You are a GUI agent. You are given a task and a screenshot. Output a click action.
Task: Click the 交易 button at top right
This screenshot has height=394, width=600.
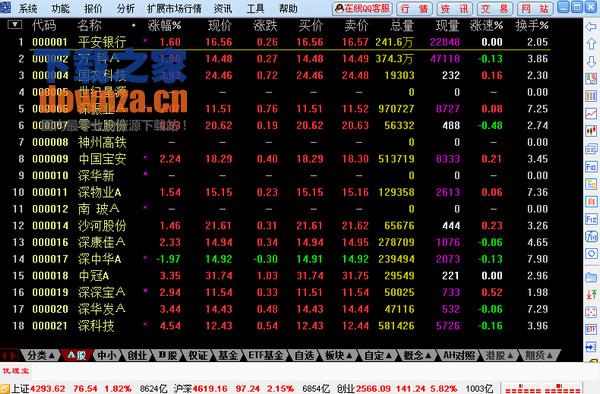(495, 8)
